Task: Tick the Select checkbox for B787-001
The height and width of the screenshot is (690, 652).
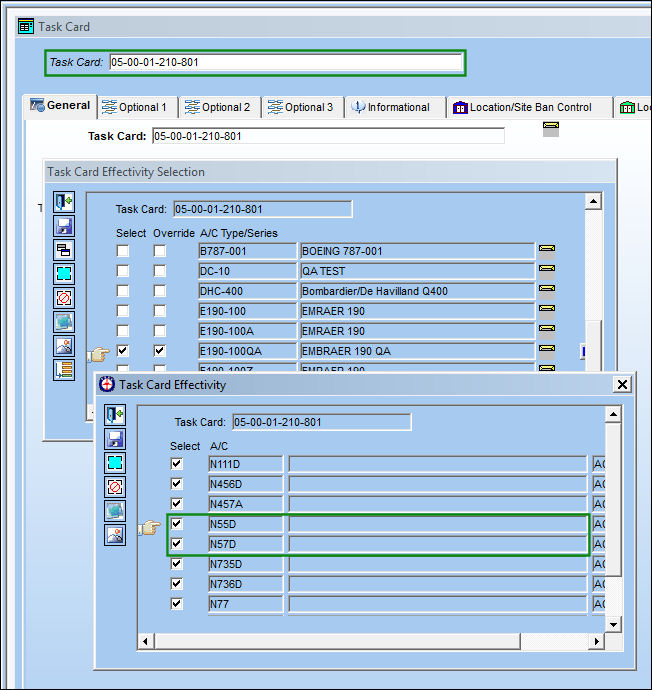Action: coord(123,251)
